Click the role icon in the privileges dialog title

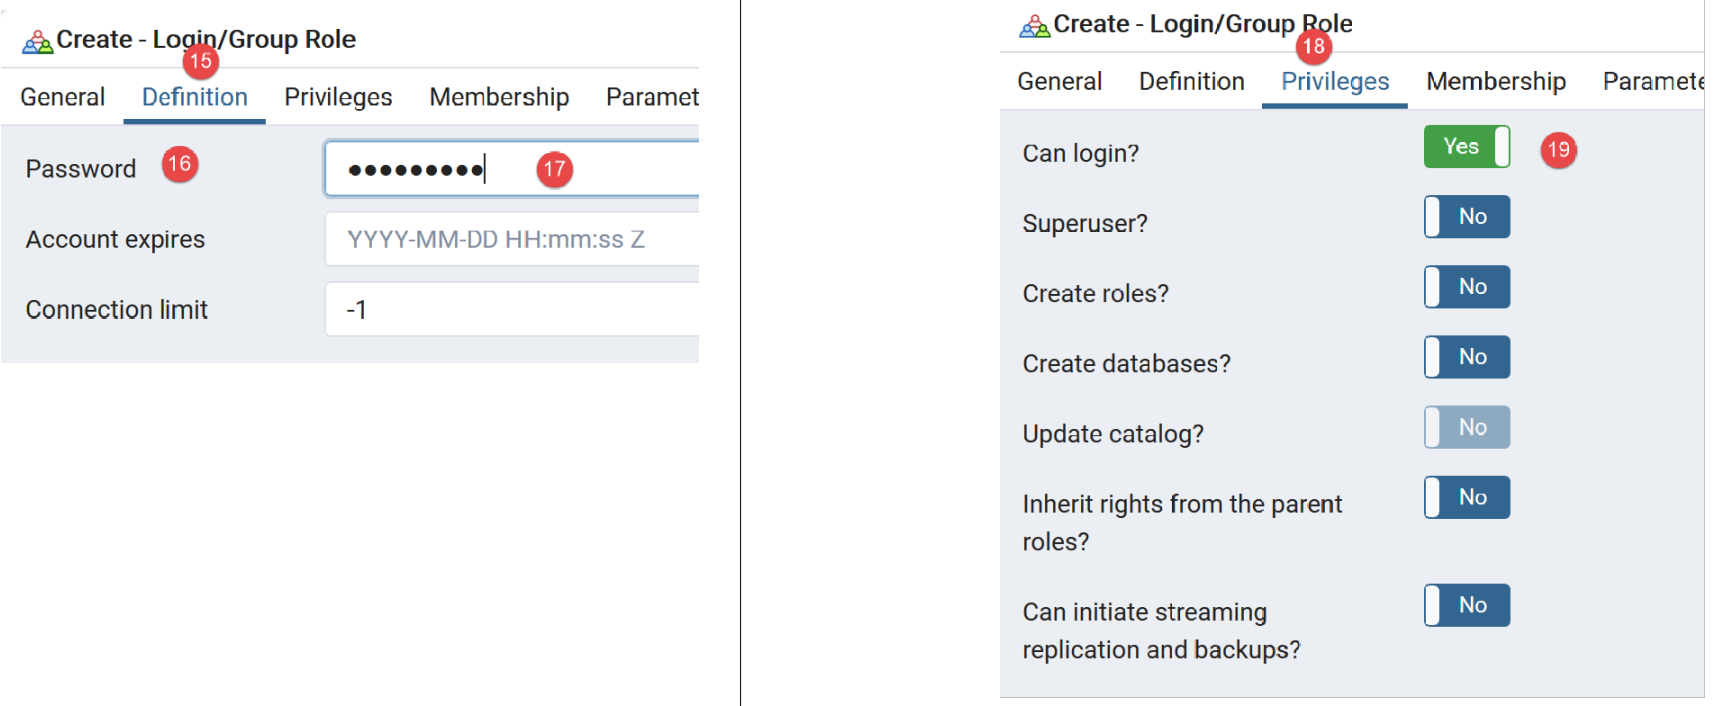pos(1034,26)
